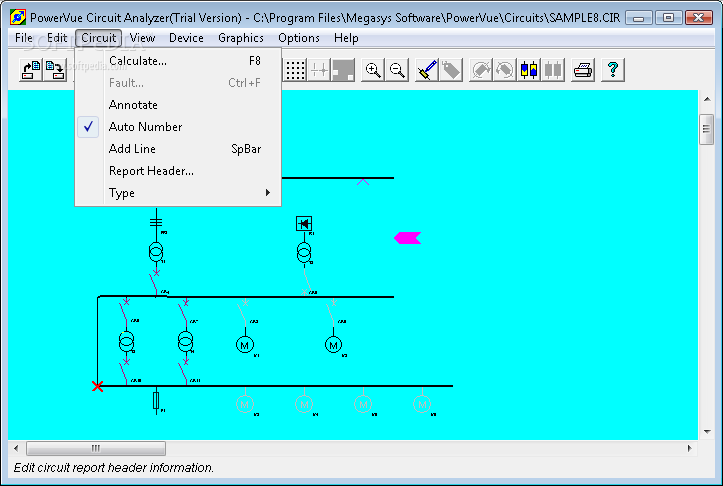The image size is (723, 486).
Task: Toggle the Auto Number checked menu option
Action: [x=178, y=127]
